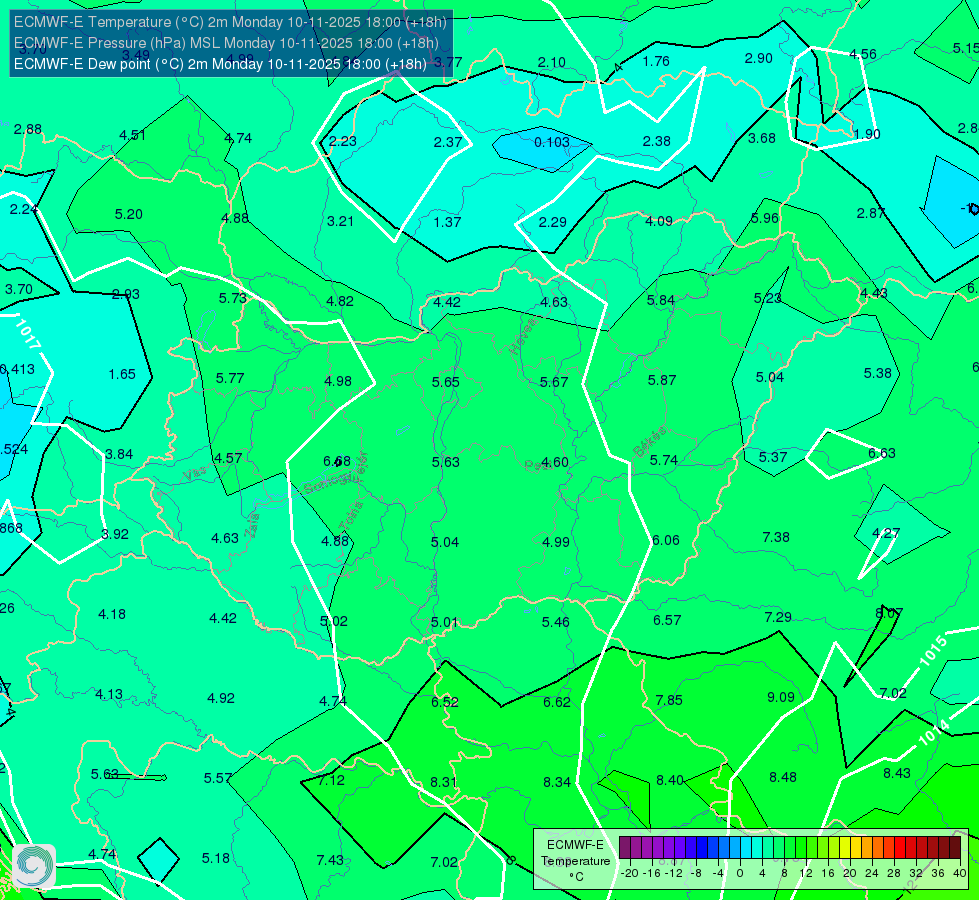Click the 5.73 temperature value
The height and width of the screenshot is (900, 979).
[x=232, y=299]
